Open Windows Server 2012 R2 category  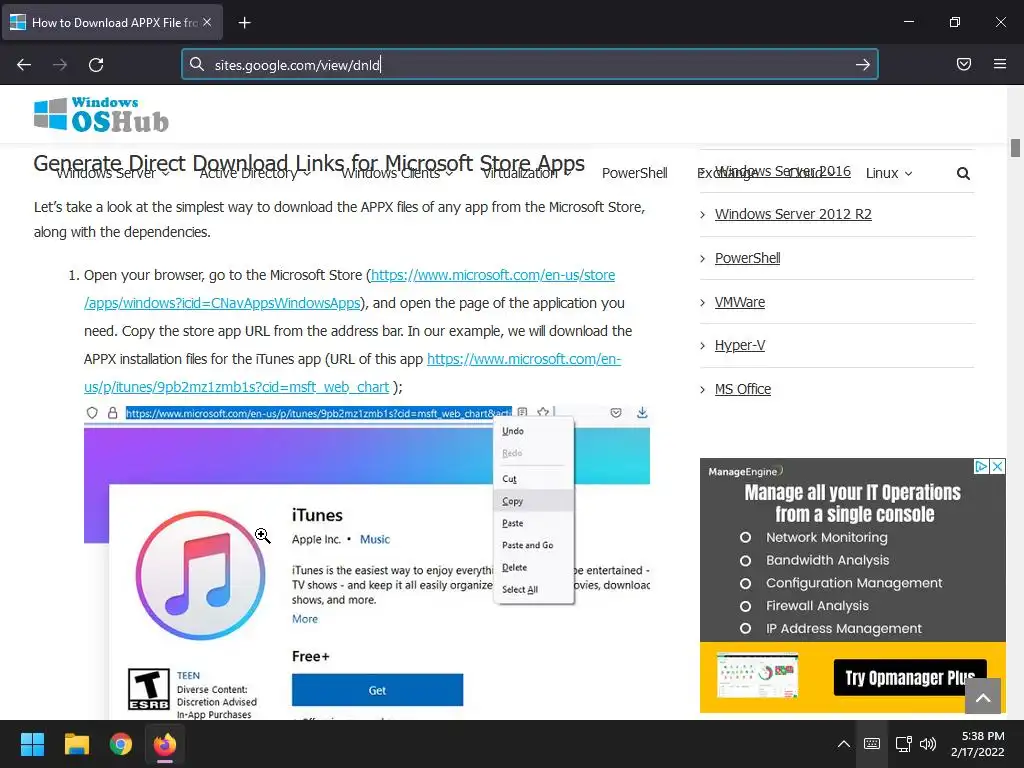793,214
